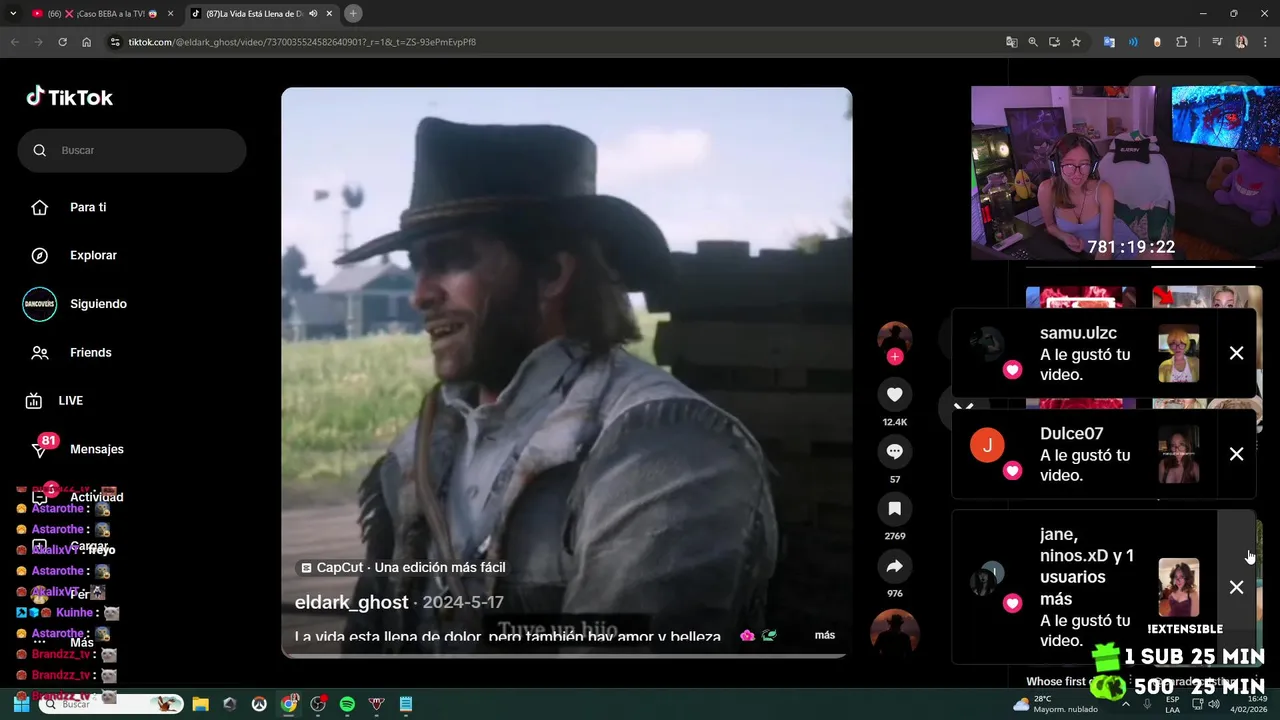Open Overwatch from the taskbar

pos(259,704)
